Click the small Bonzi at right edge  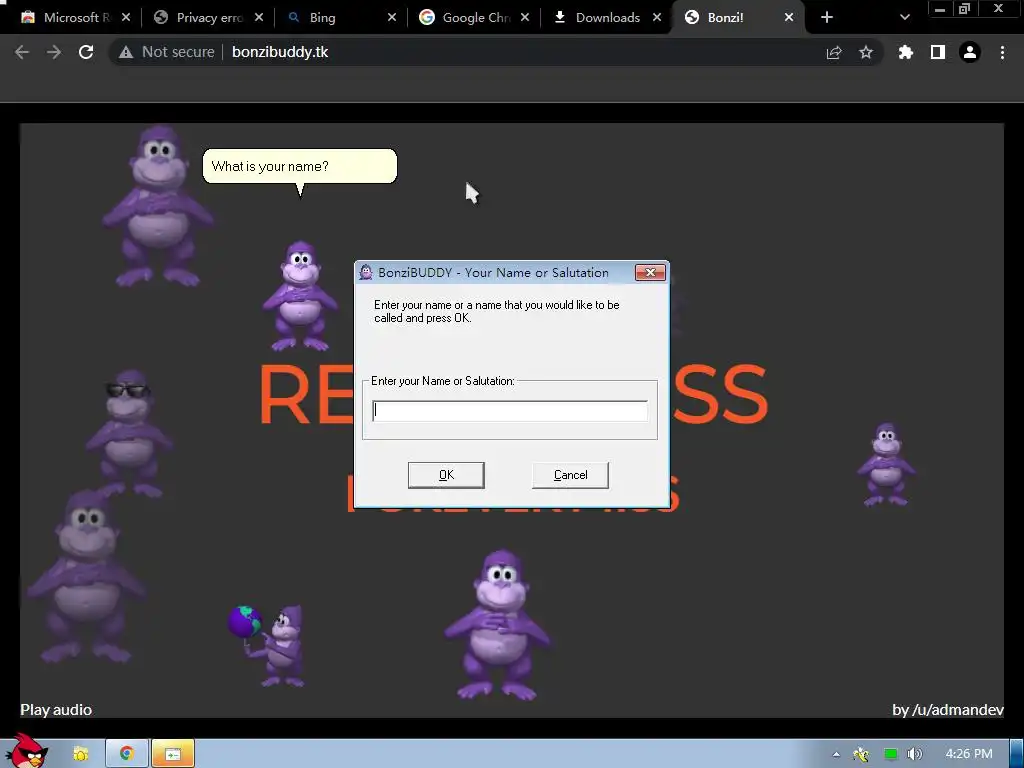click(886, 464)
